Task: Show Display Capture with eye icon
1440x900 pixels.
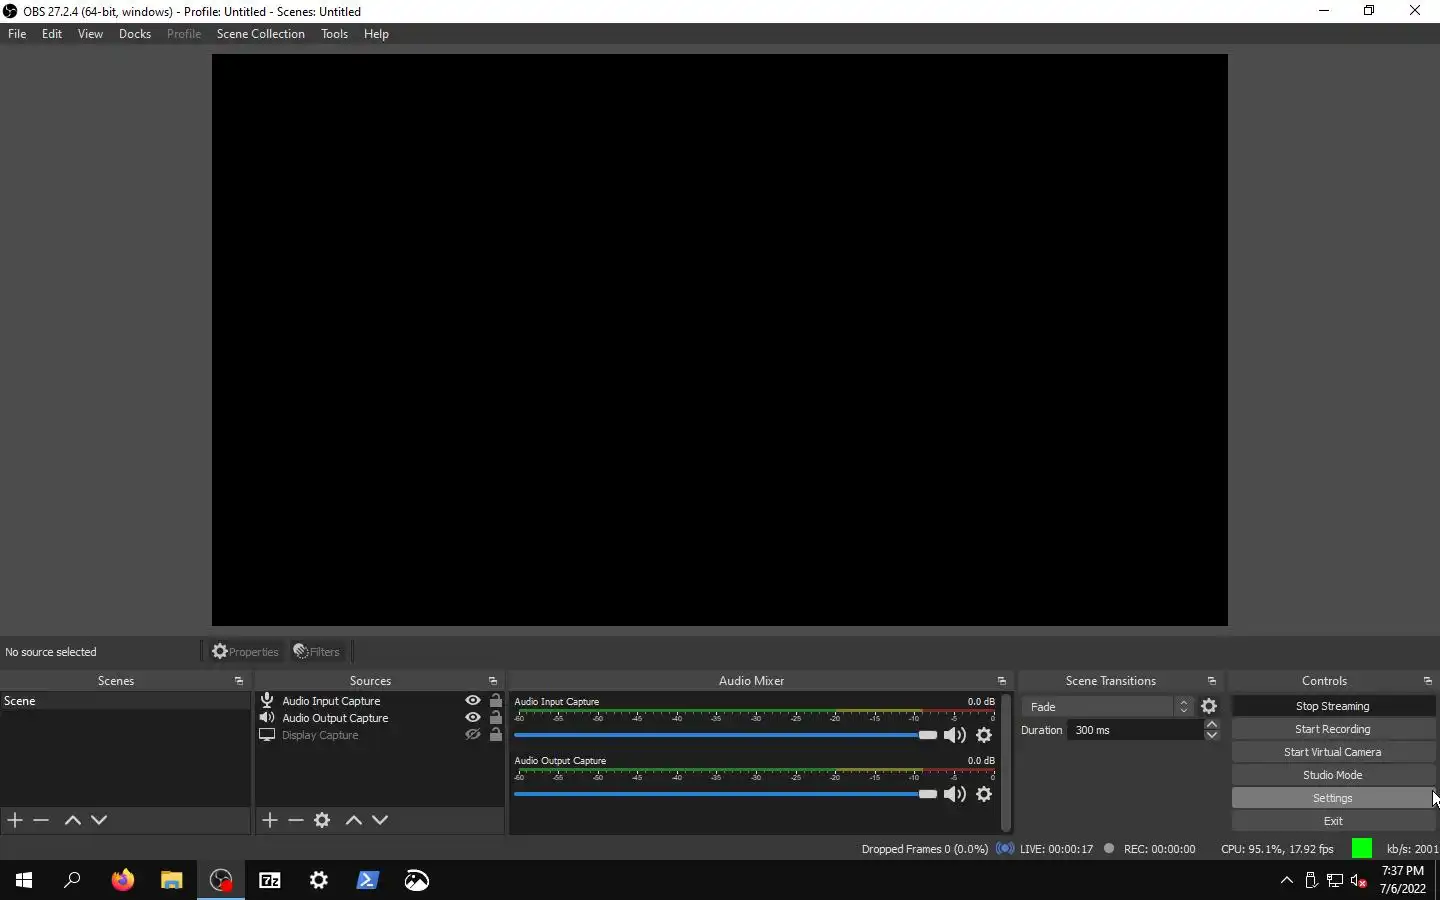Action: [473, 735]
